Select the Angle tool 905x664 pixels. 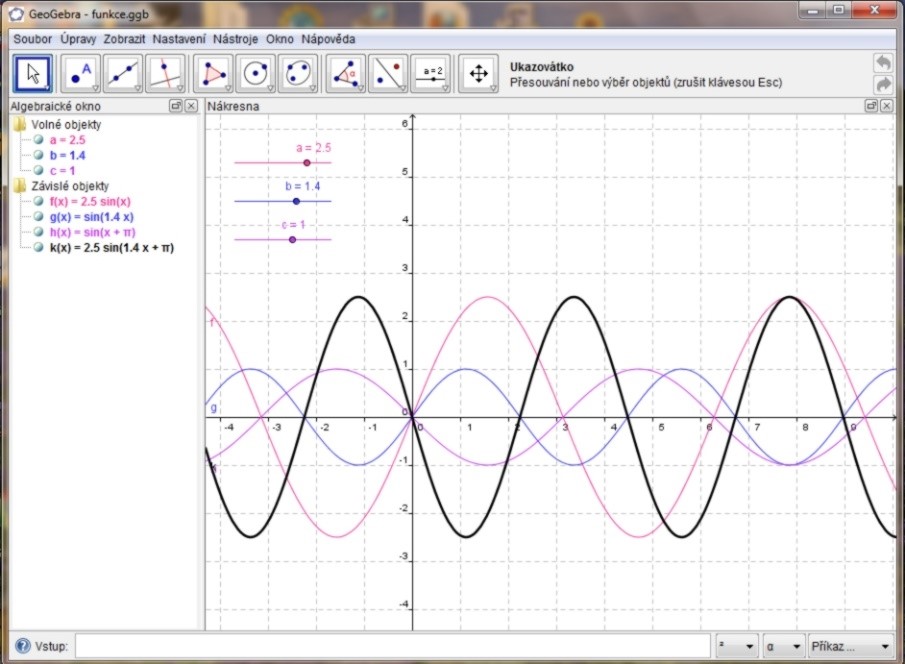coord(347,74)
